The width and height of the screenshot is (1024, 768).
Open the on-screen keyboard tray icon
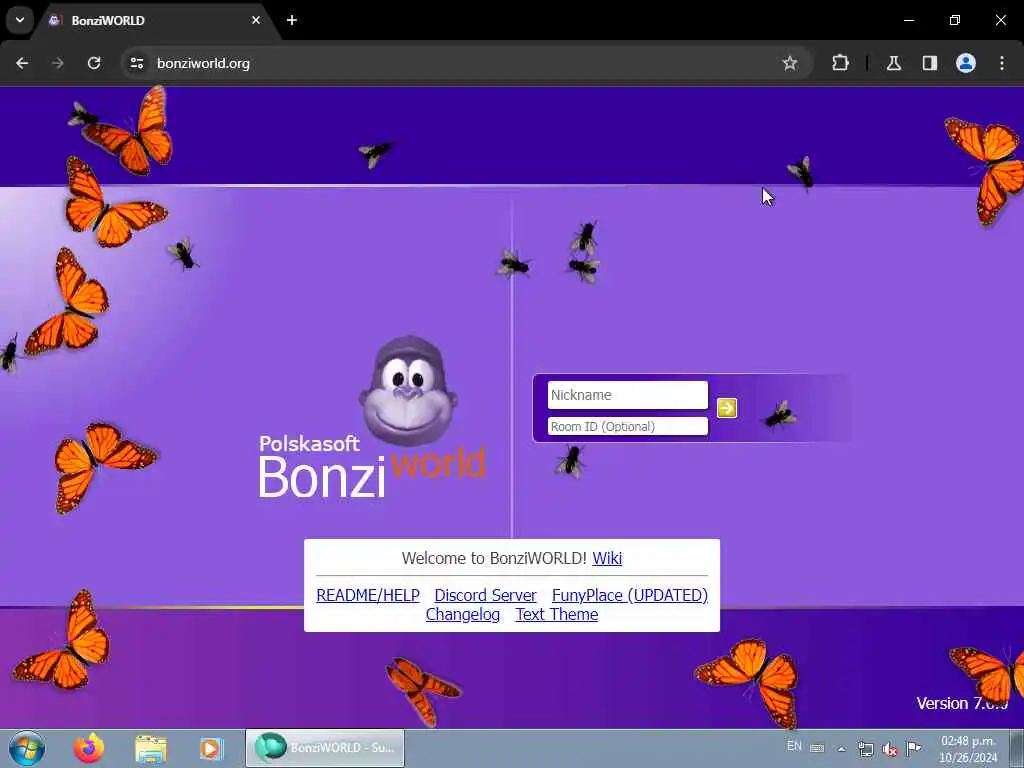(817, 748)
